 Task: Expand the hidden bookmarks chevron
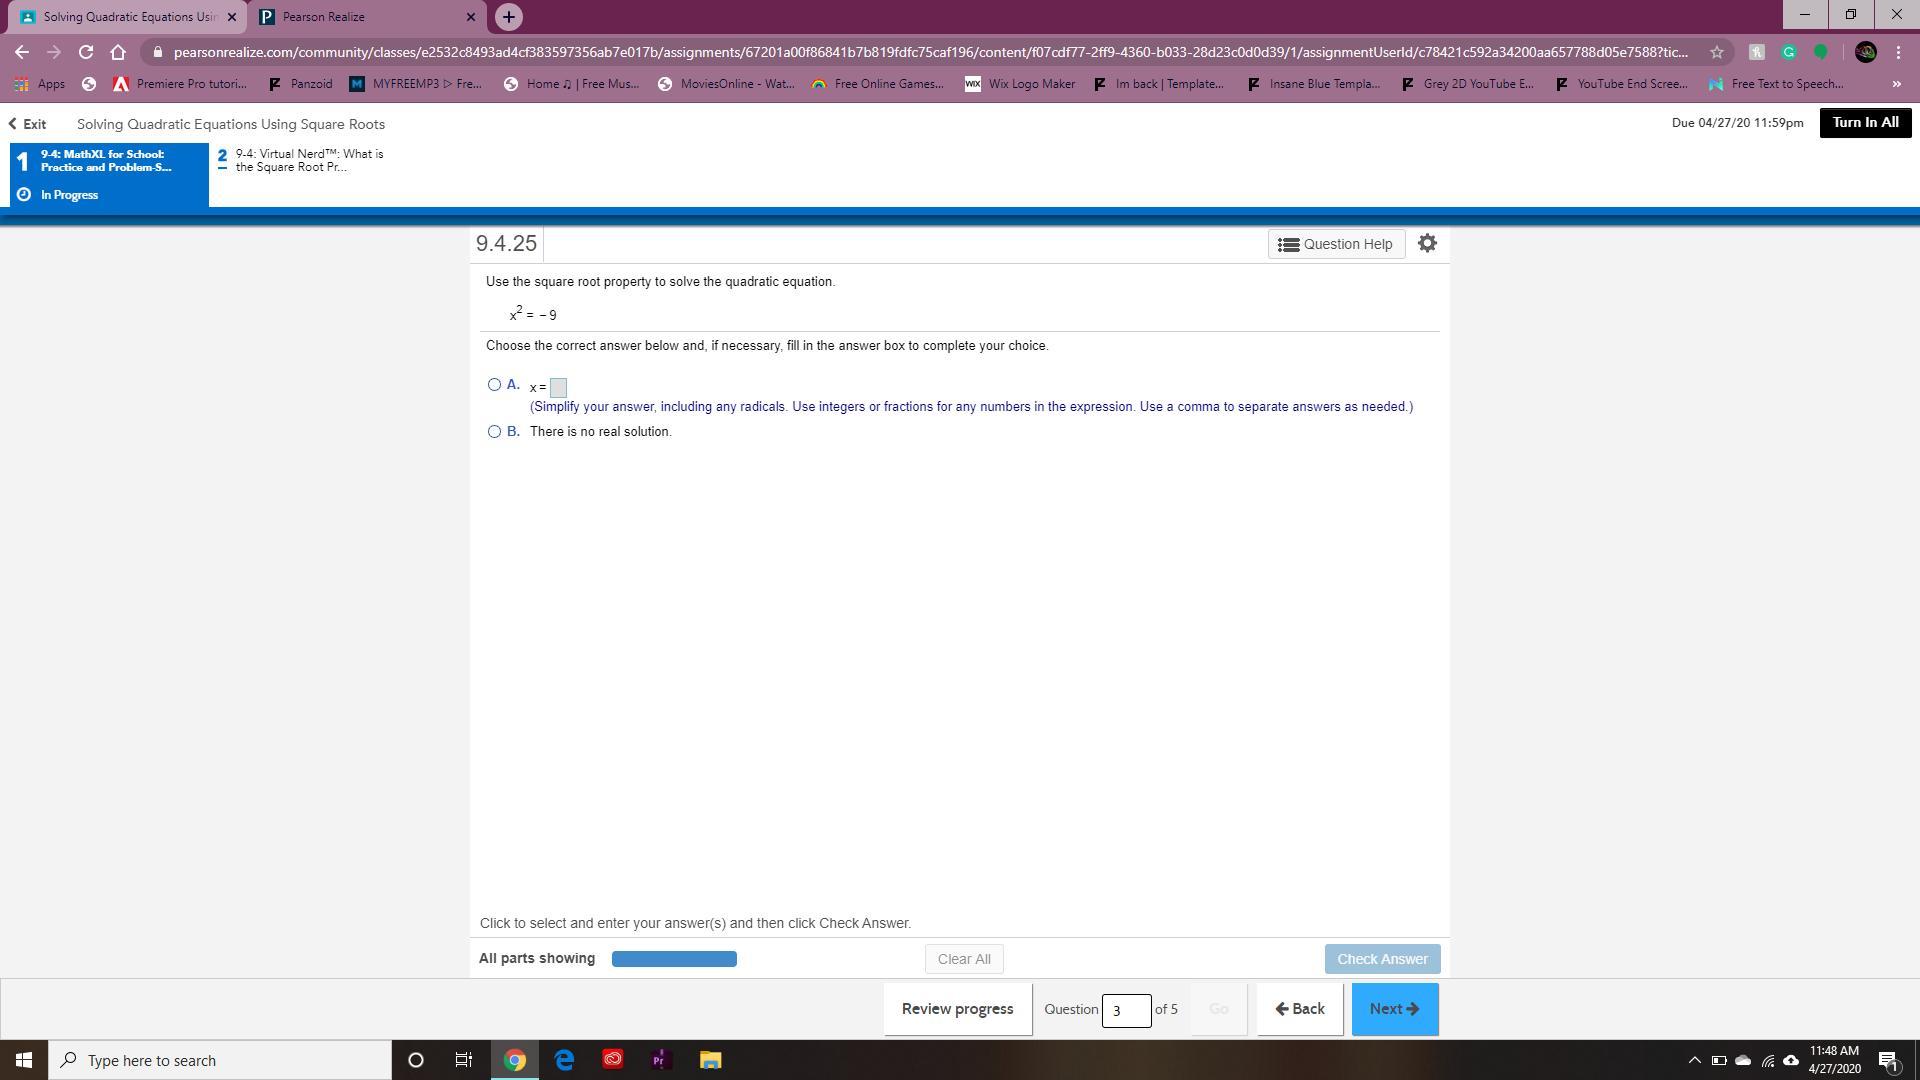coord(1896,84)
